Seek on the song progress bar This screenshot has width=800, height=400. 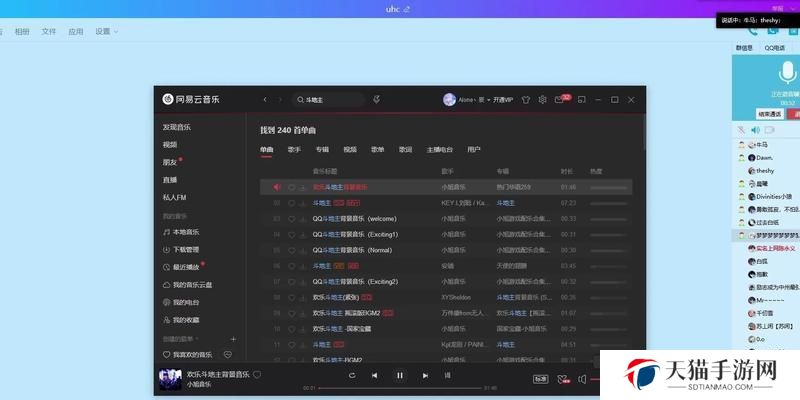tap(399, 388)
